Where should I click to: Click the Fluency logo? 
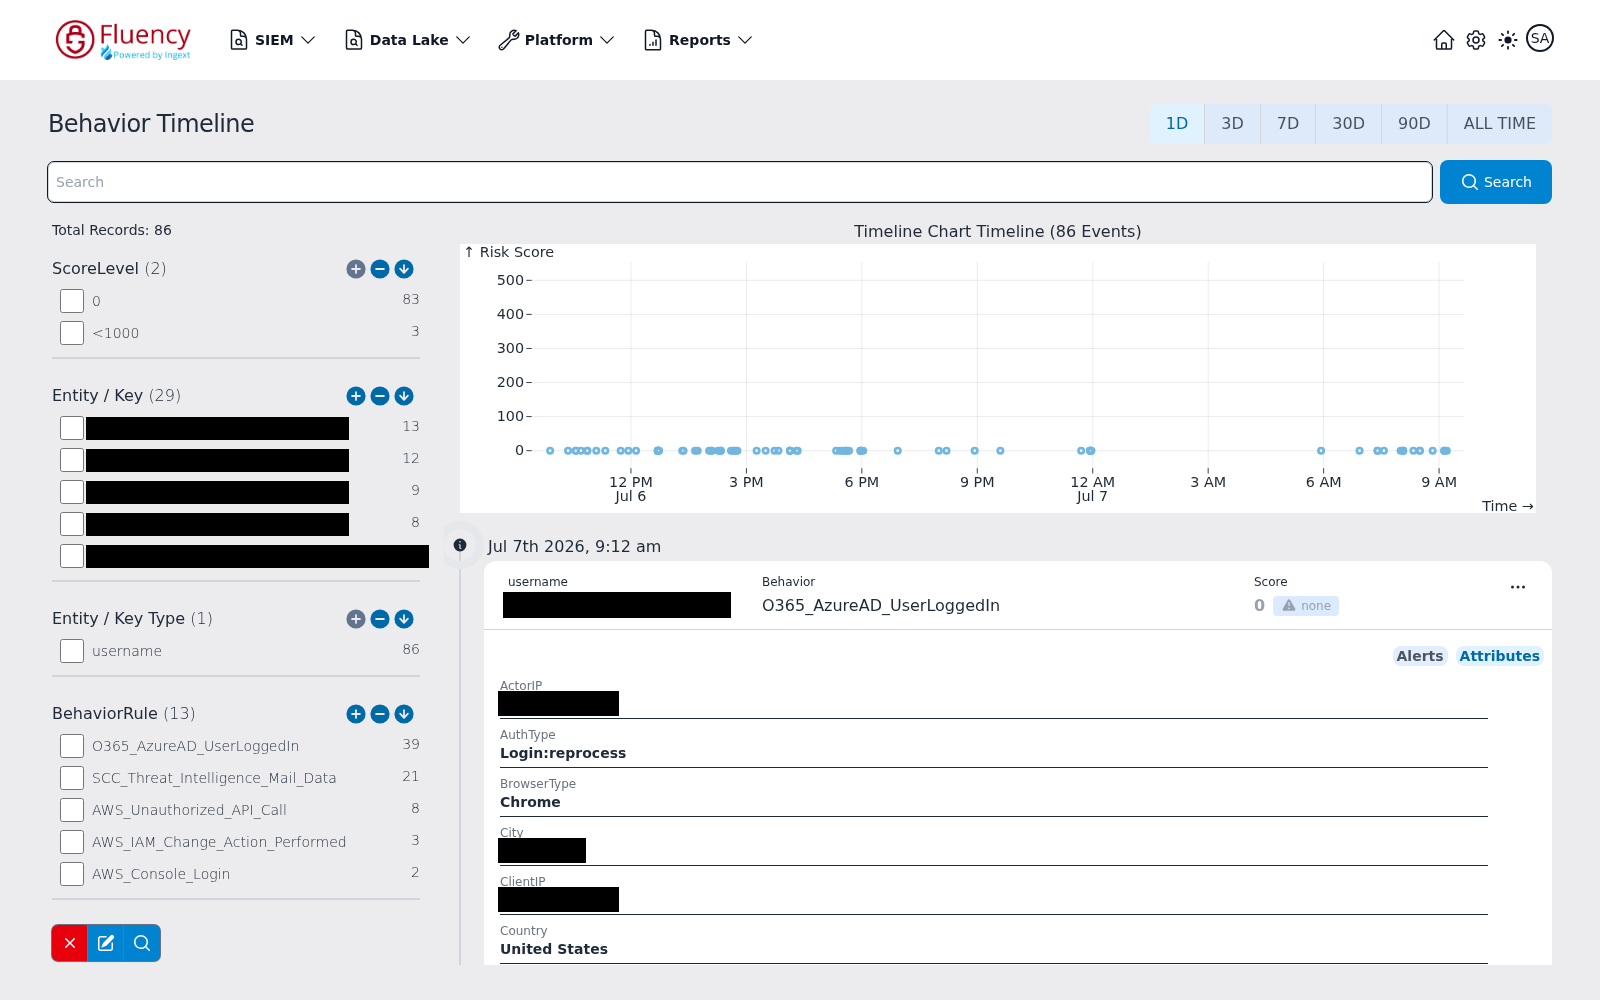tap(123, 40)
